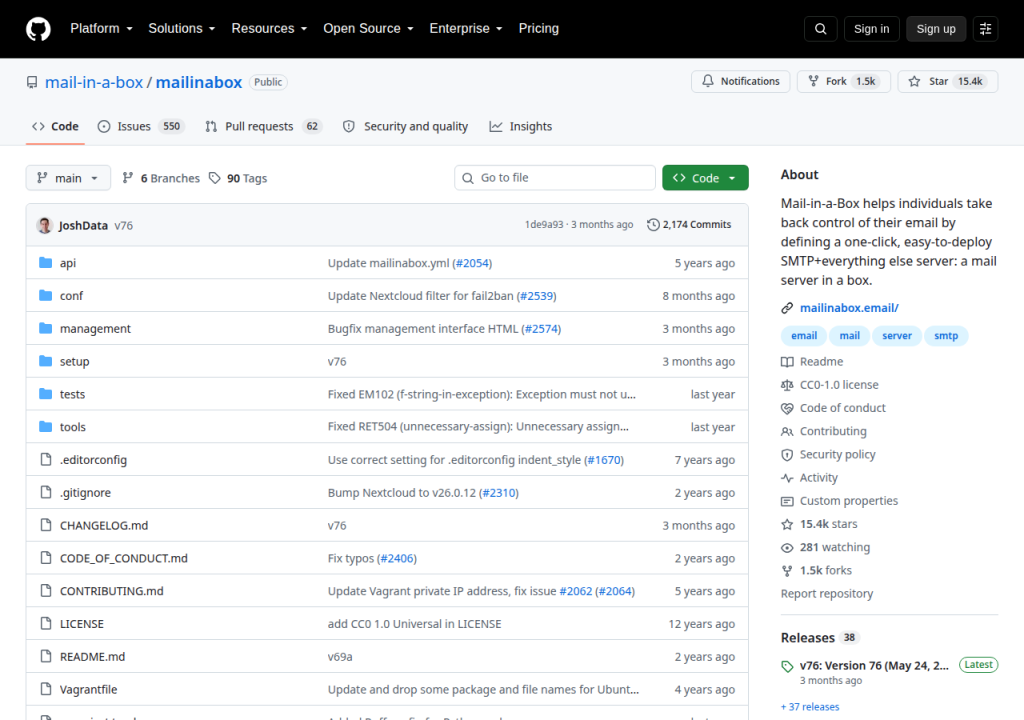Screen dimensions: 1024x720
Task: Open the mail-in-a-box owner link
Action: (x=94, y=82)
